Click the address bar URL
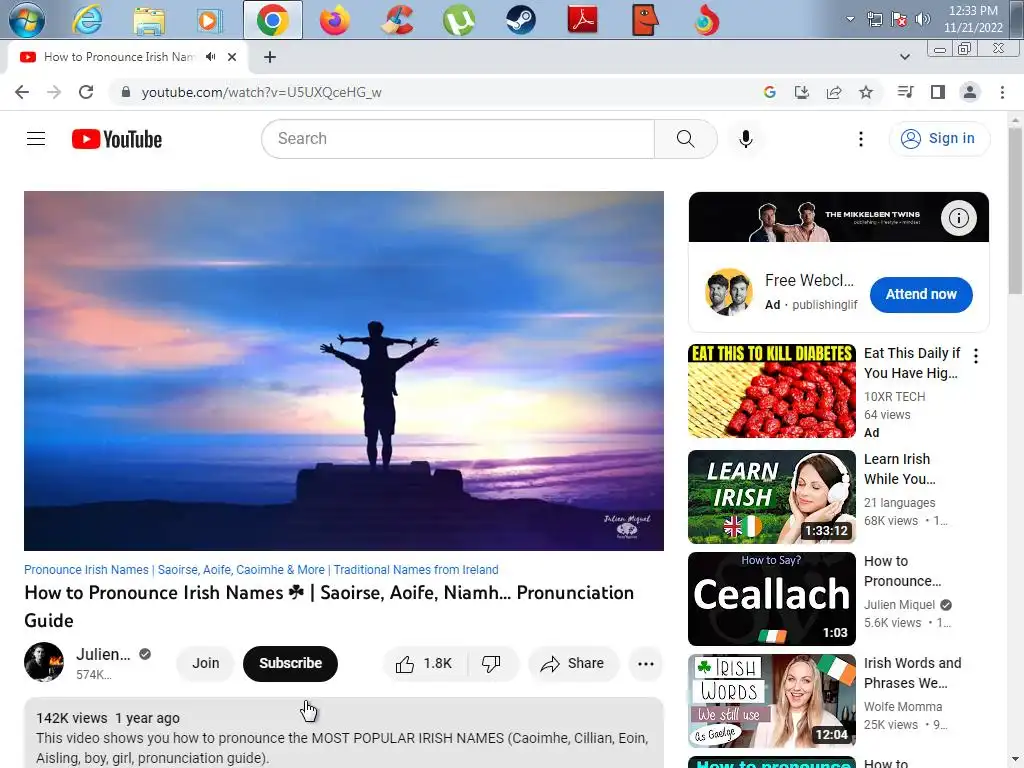Screen dimensions: 1024x768 tap(261, 92)
